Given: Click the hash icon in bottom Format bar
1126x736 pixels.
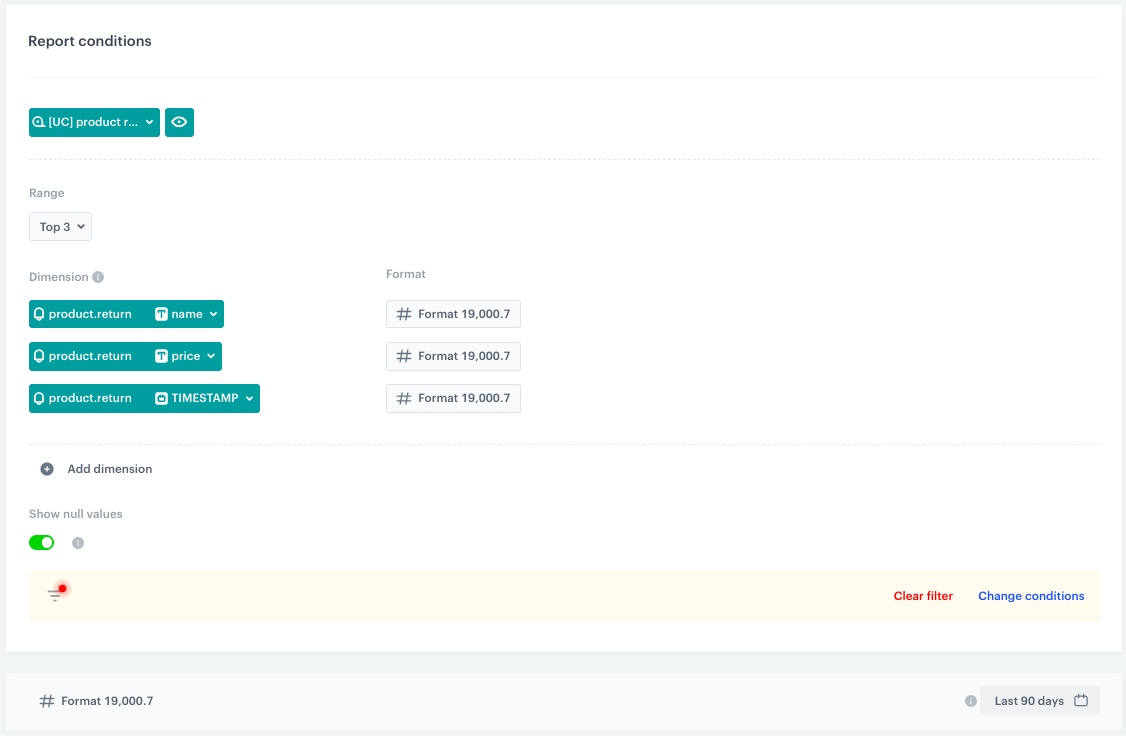Looking at the screenshot, I should point(46,701).
